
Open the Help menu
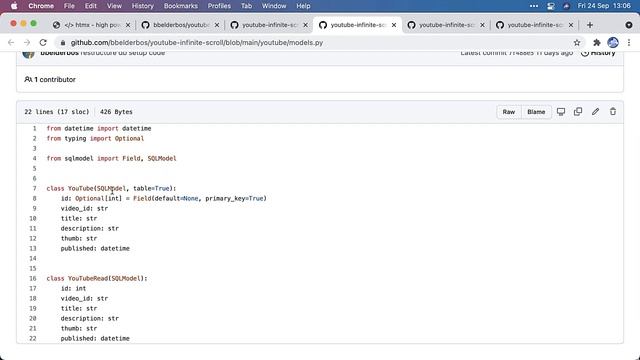click(303, 6)
